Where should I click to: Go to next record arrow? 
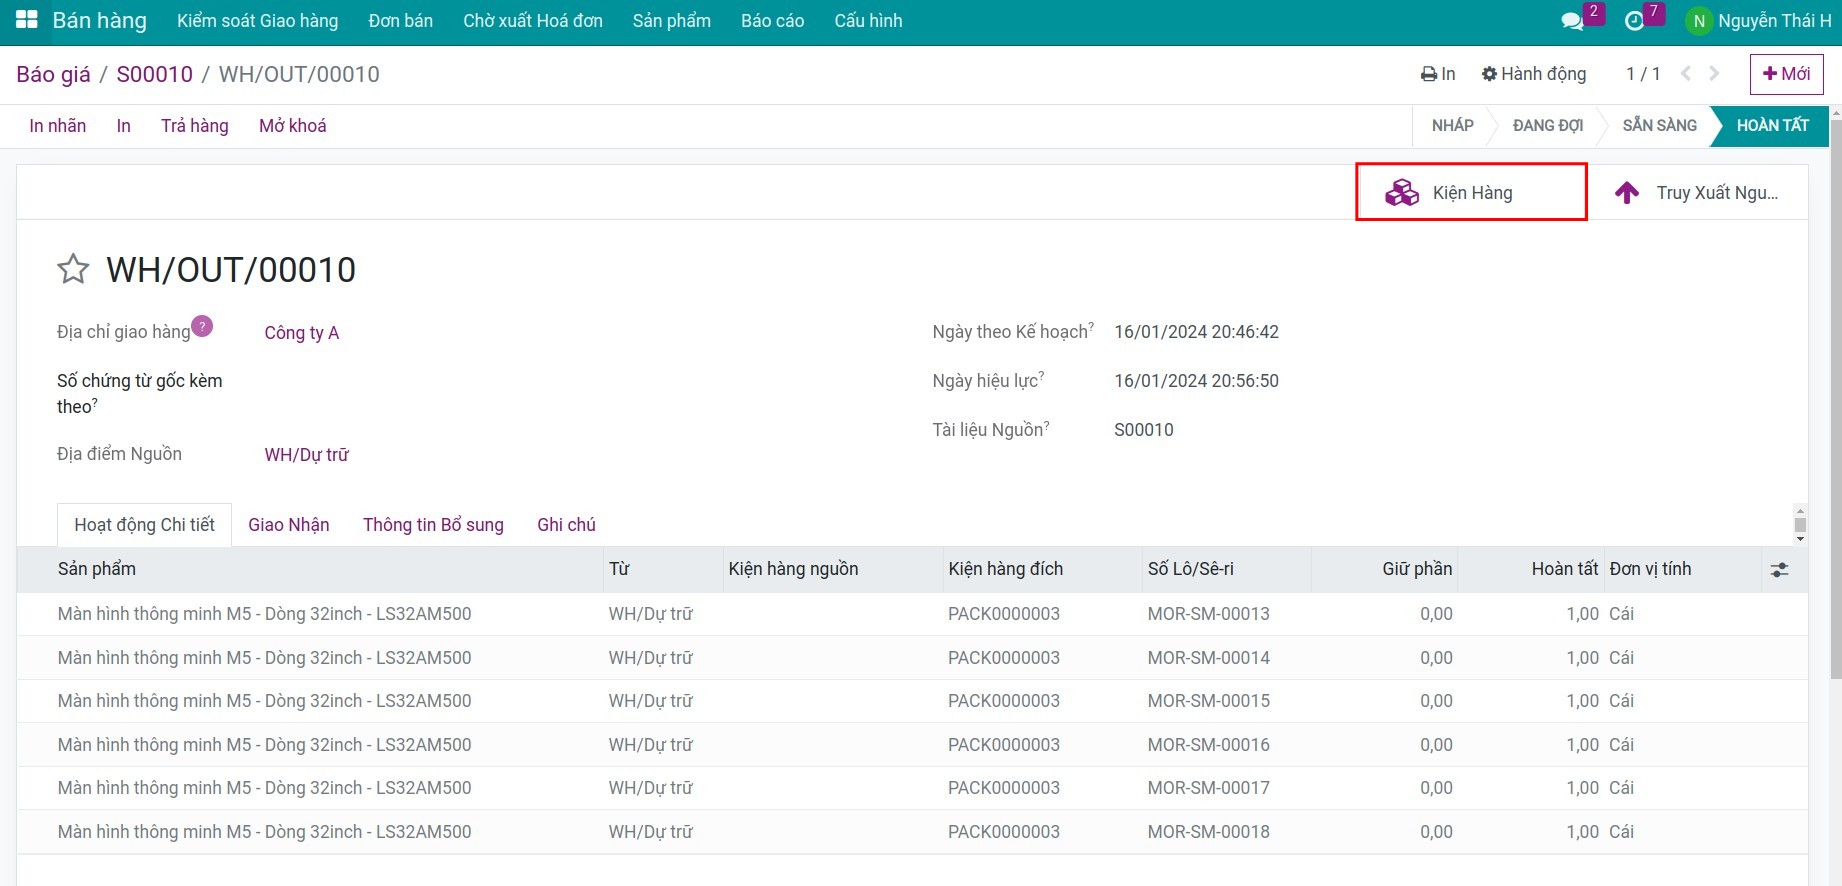coord(1714,74)
